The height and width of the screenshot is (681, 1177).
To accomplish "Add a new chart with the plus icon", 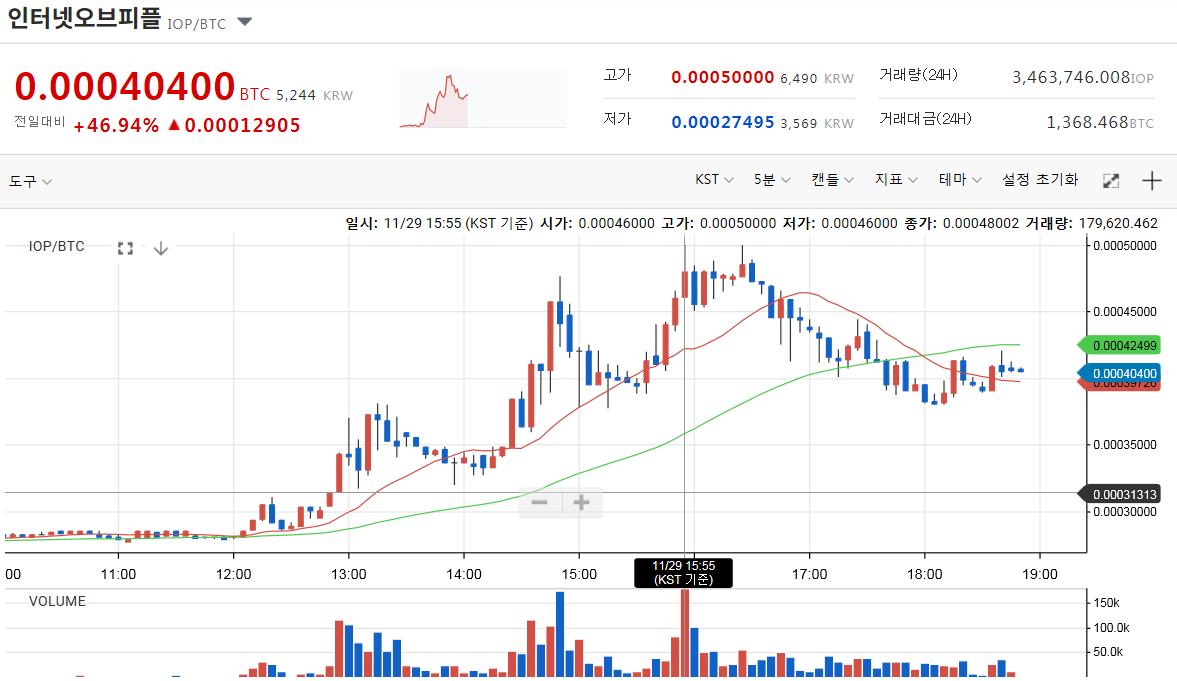I will [x=1151, y=181].
